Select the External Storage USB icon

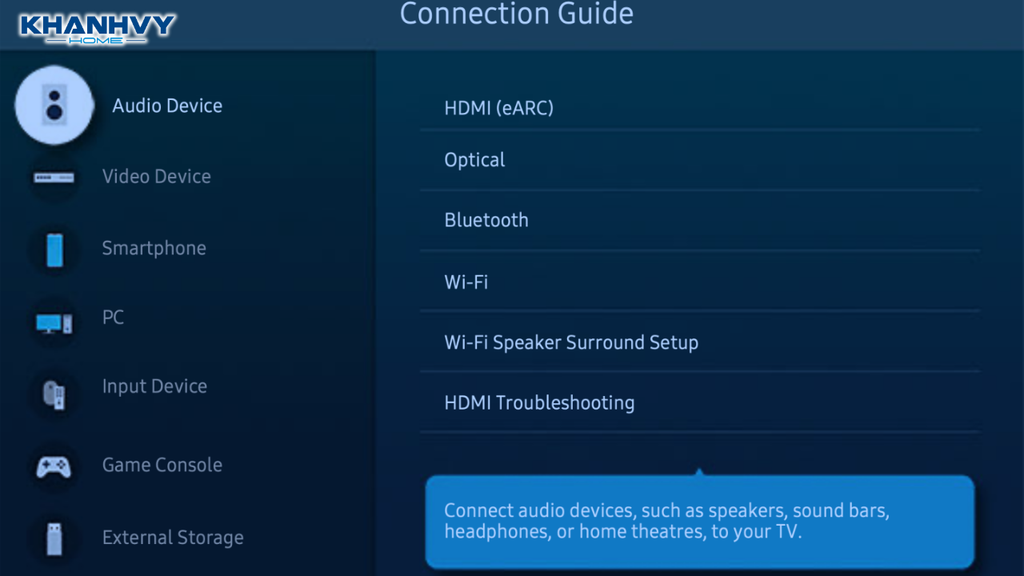coord(54,538)
